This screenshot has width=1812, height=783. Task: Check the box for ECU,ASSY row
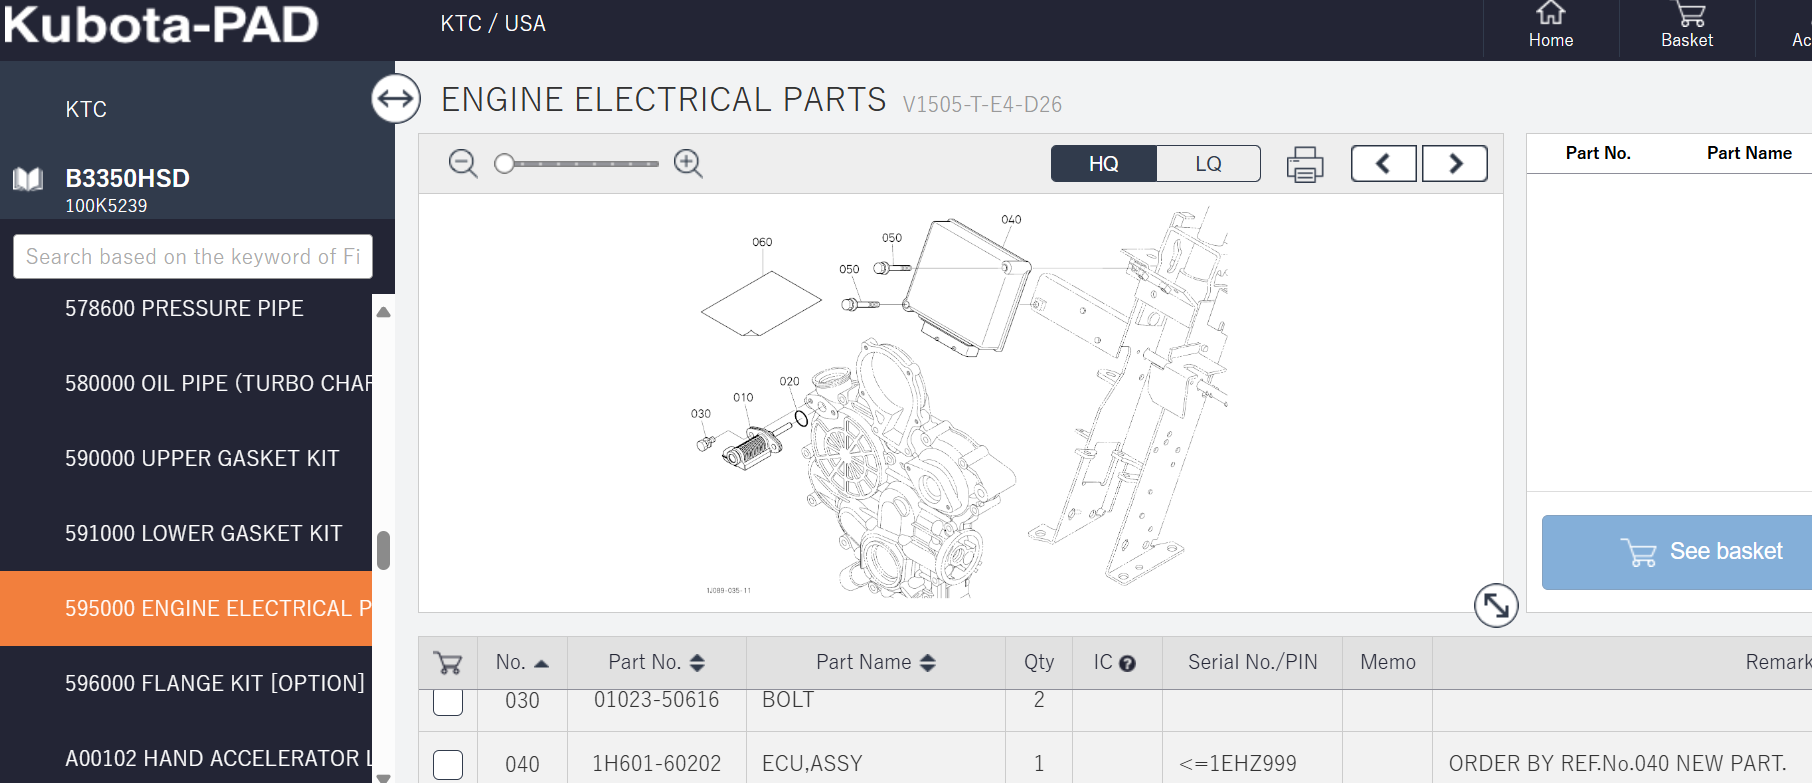[x=448, y=764]
